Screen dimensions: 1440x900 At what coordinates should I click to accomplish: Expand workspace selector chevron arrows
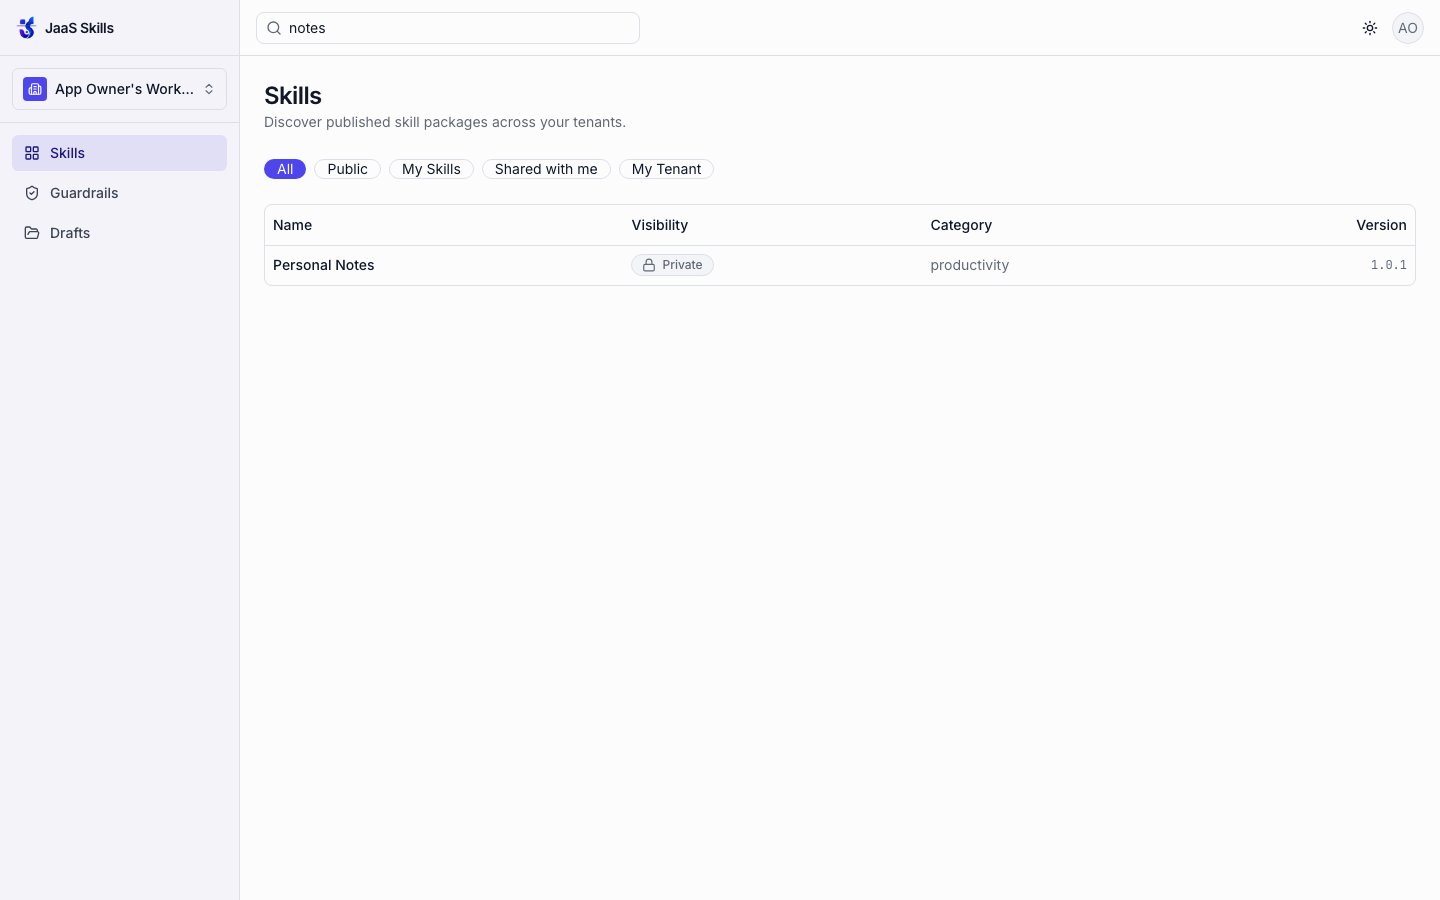click(209, 89)
